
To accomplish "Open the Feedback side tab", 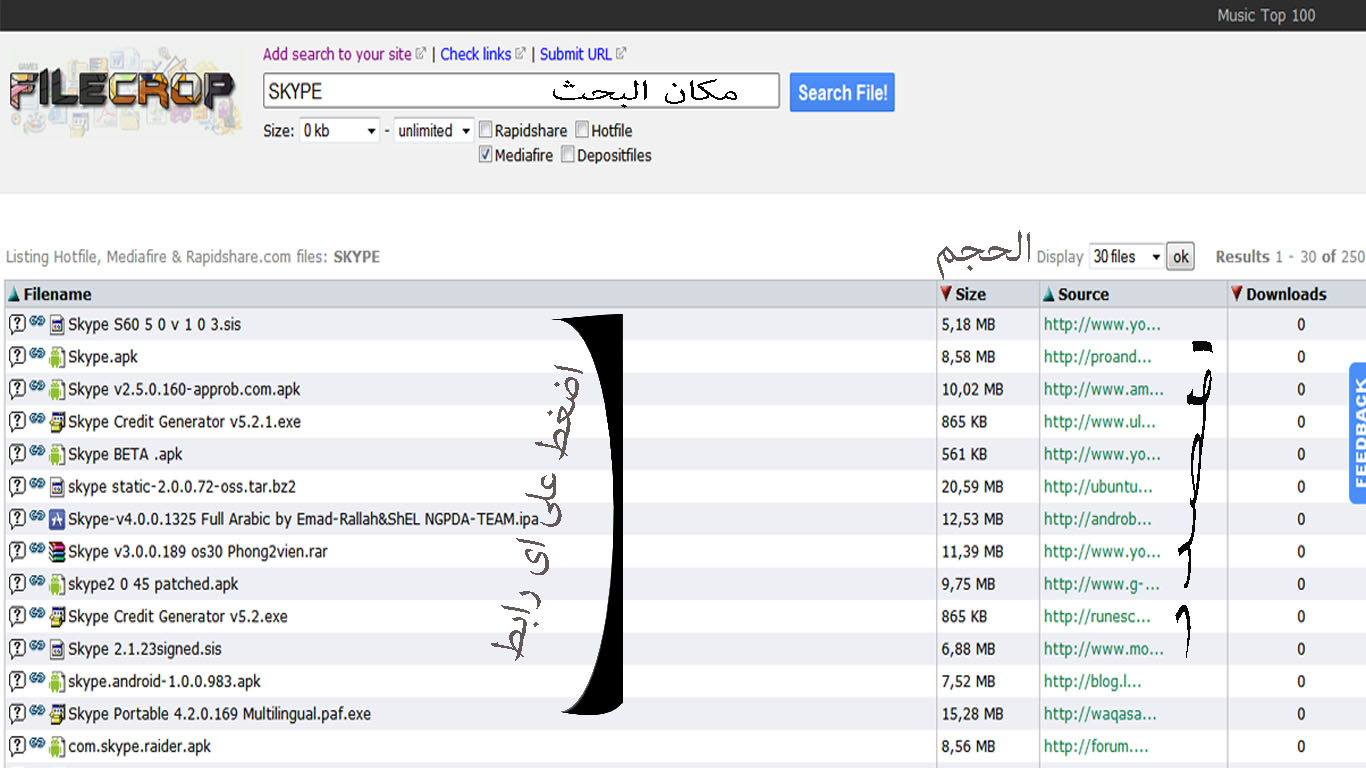I will [x=1358, y=432].
